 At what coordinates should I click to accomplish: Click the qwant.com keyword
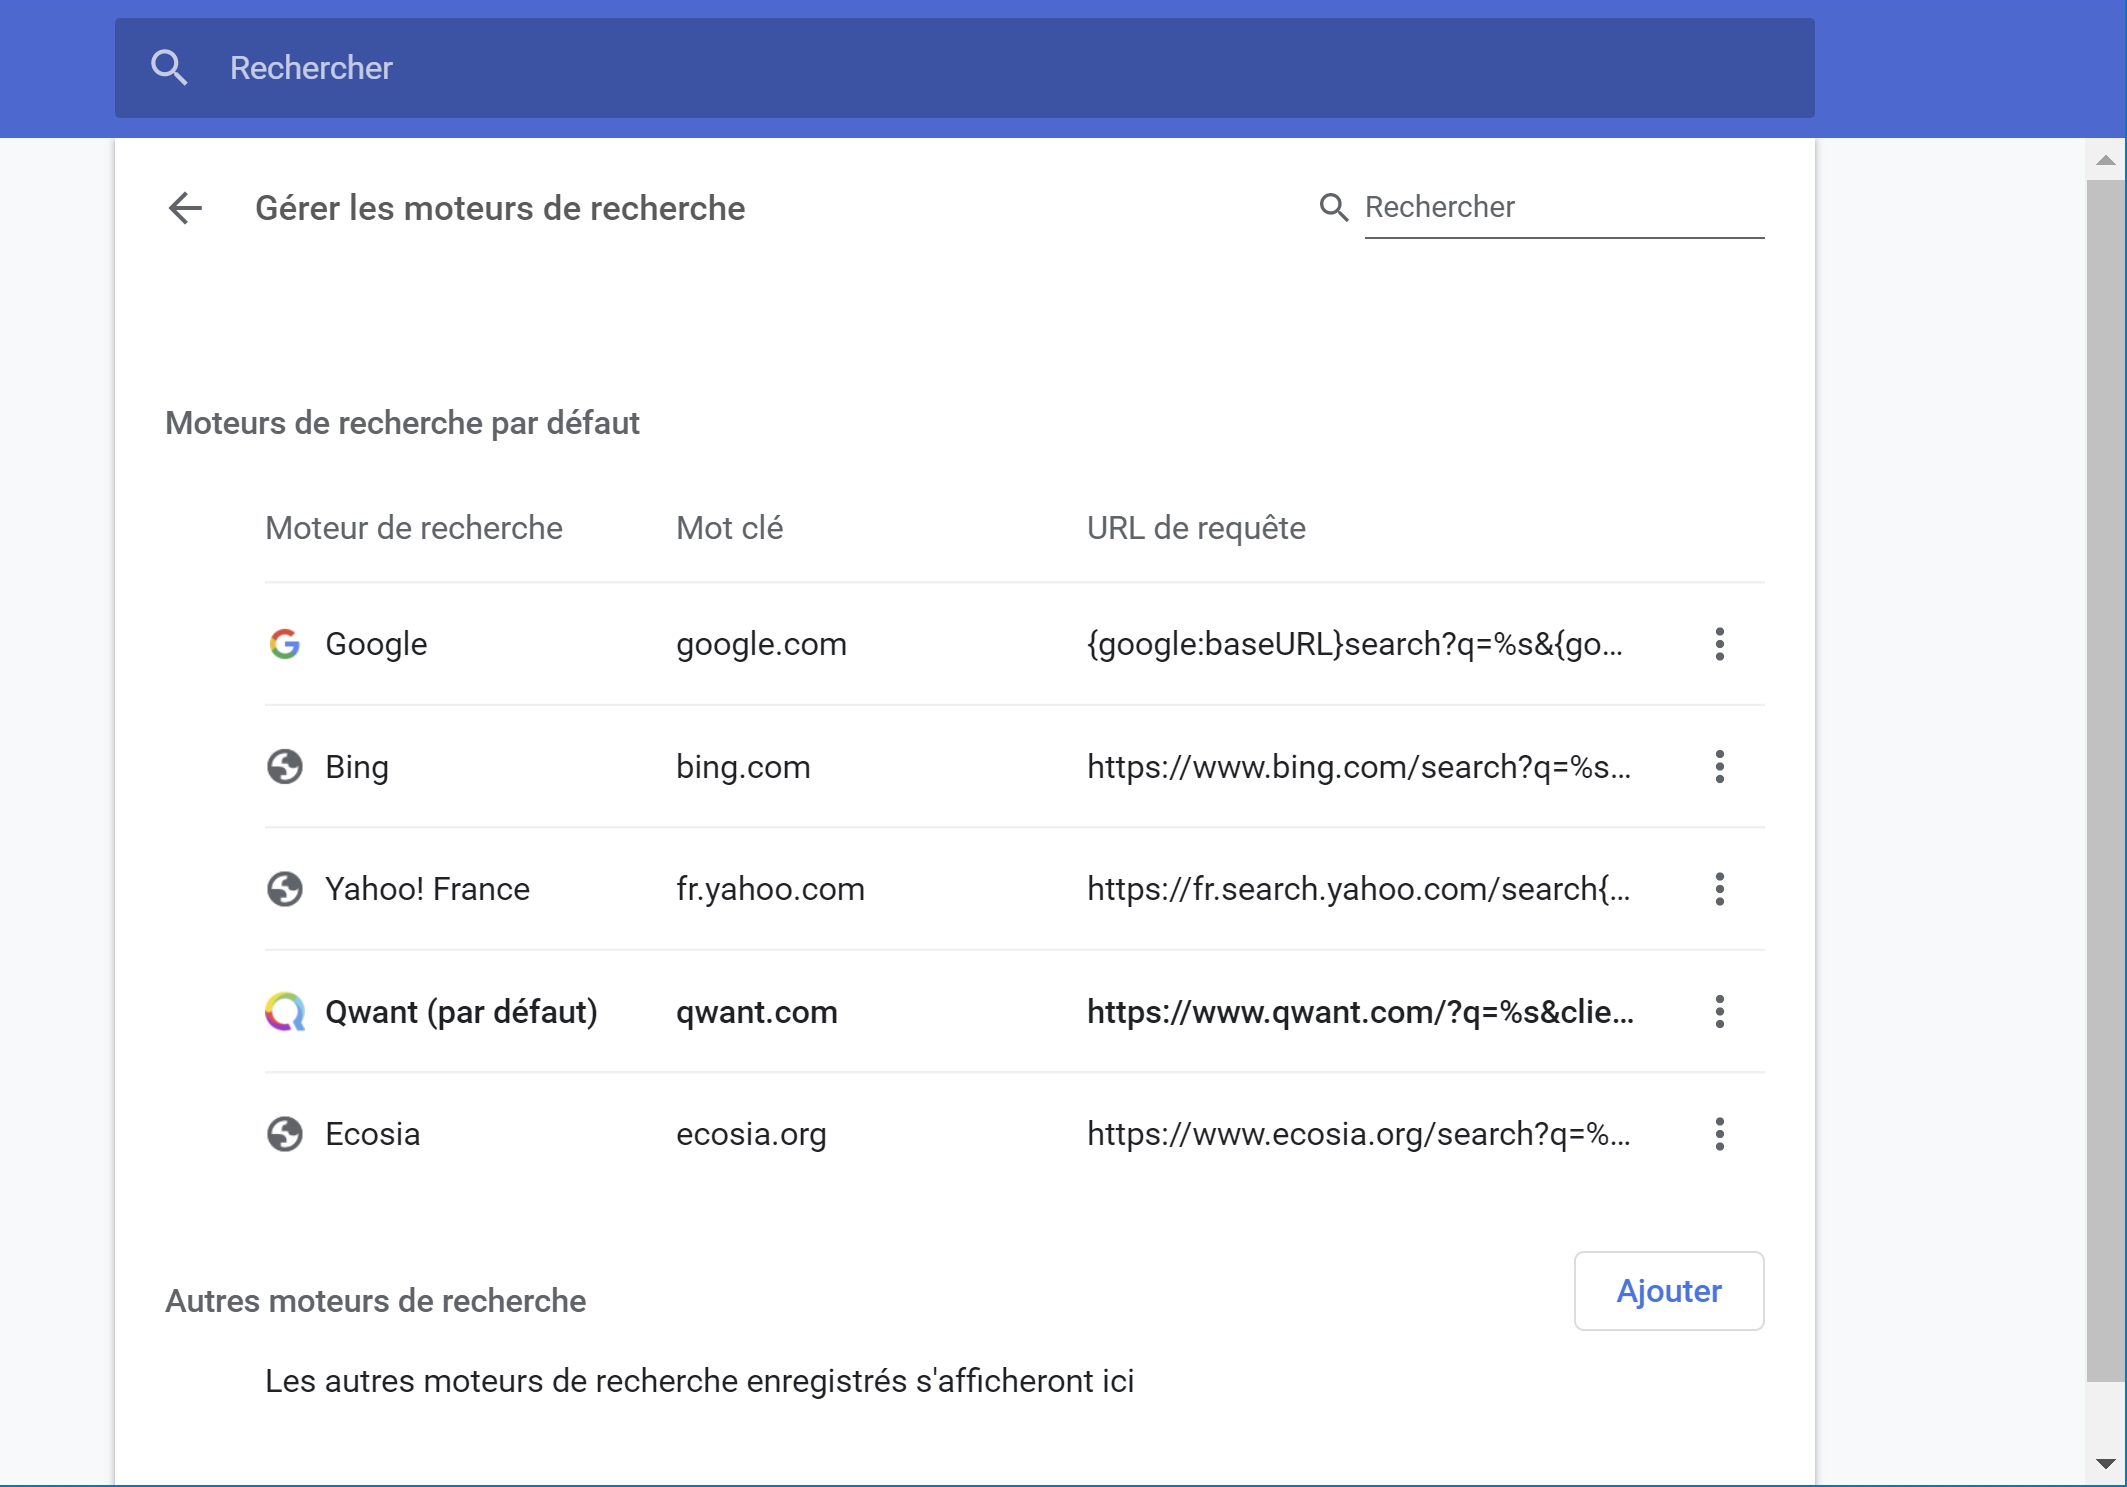(756, 1012)
